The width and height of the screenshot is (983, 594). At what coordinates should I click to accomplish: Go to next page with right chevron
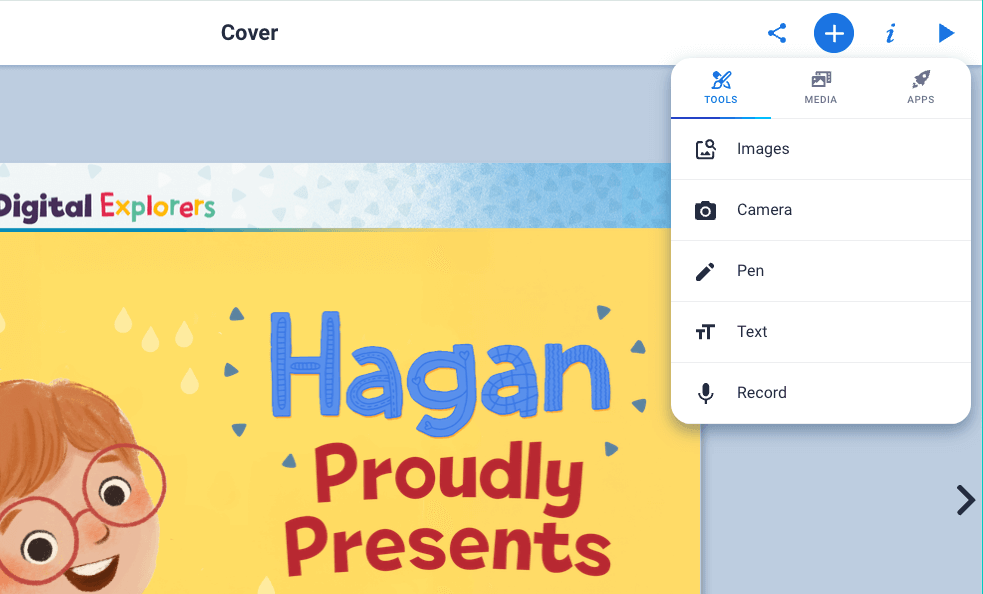pyautogui.click(x=965, y=500)
